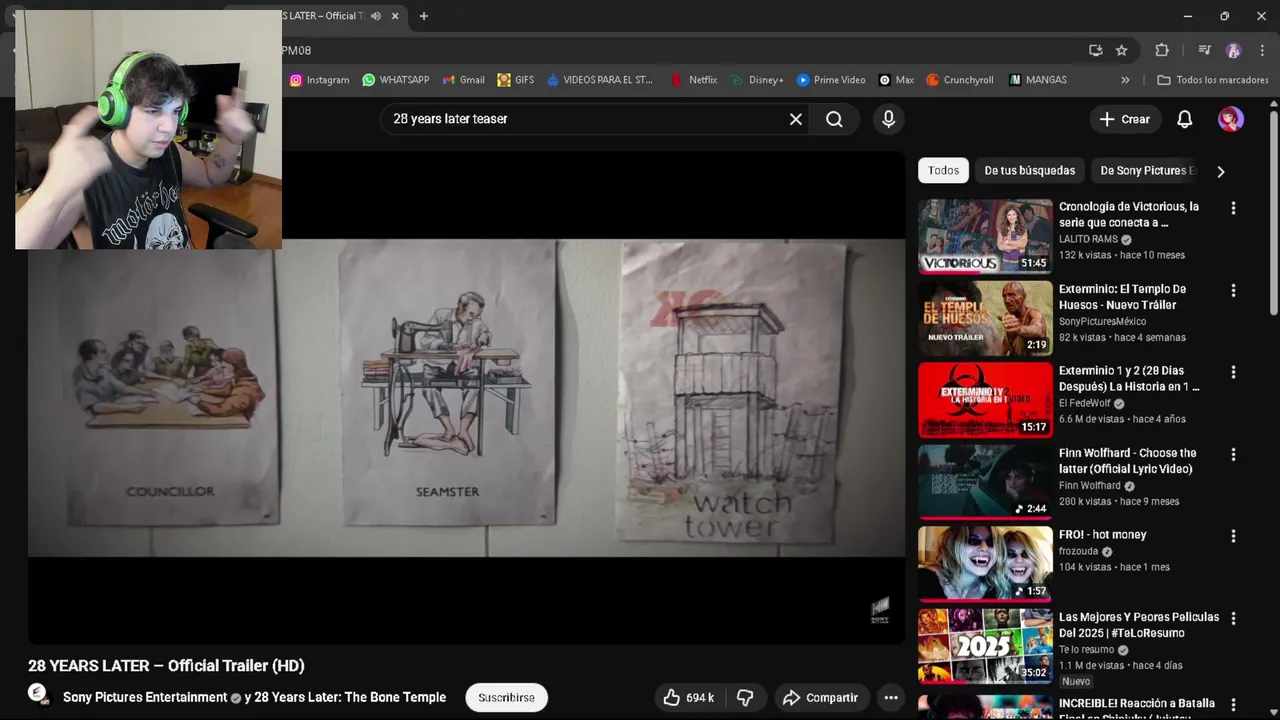Open options for Las Mejores y Peores video
1280x720 pixels.
1233,618
